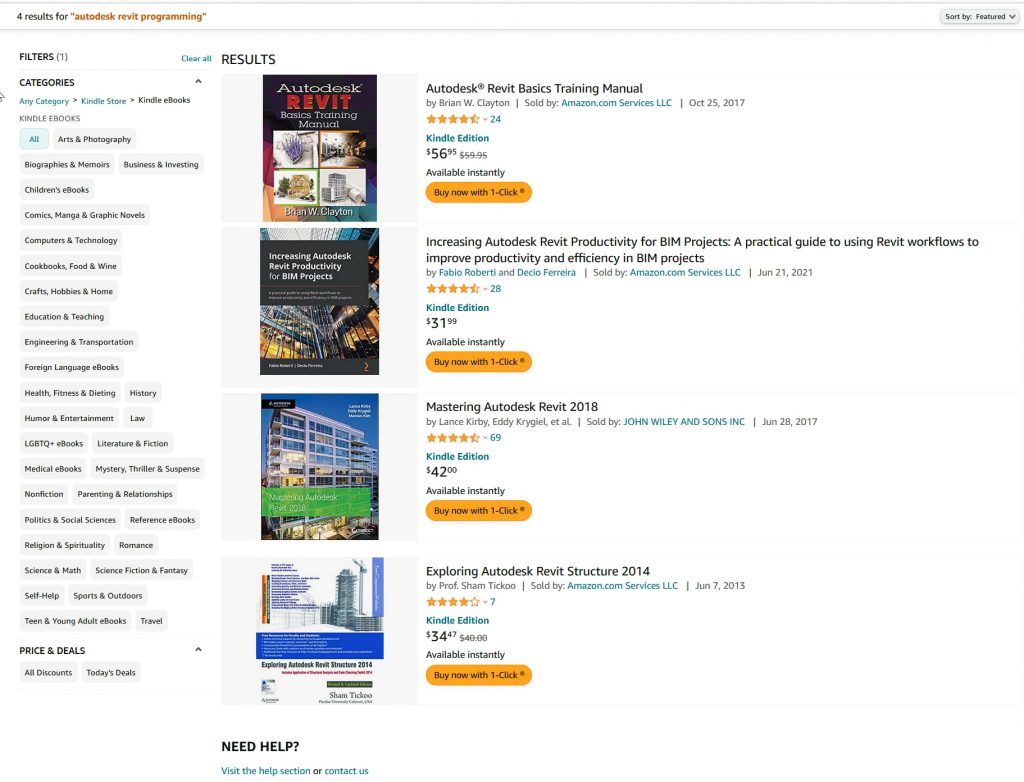This screenshot has width=1024, height=782.
Task: Click star rating of Exploring Revit Structure 2014
Action: 452,602
